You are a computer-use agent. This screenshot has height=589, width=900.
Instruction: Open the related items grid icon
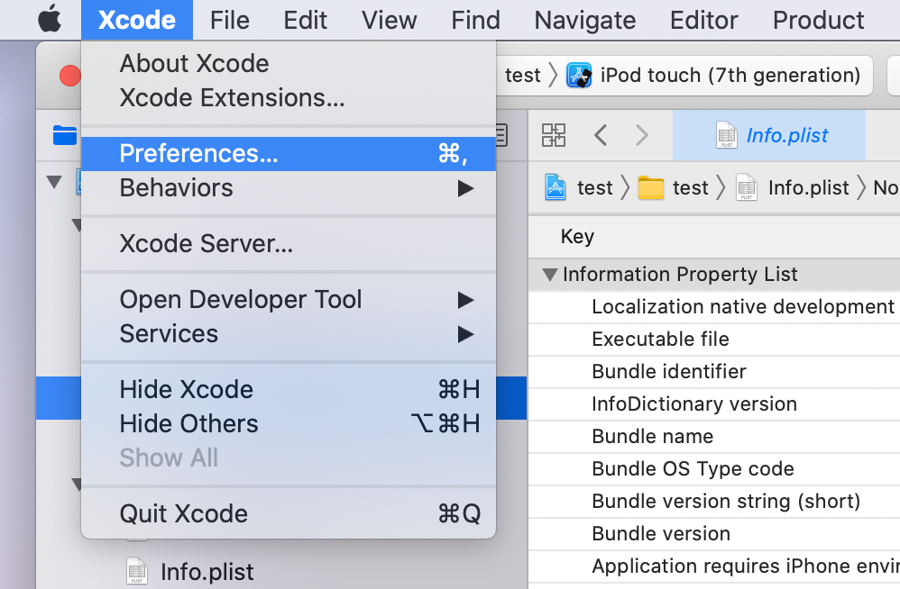click(553, 135)
